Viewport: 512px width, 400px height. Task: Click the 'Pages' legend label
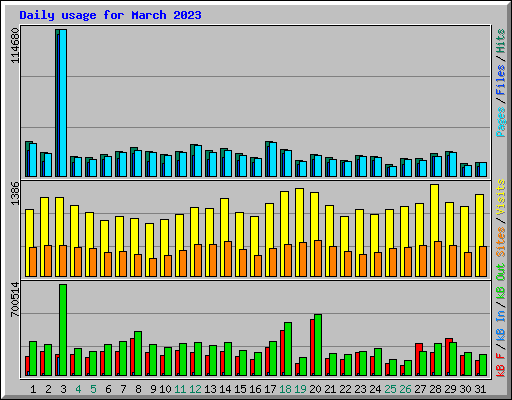501,122
